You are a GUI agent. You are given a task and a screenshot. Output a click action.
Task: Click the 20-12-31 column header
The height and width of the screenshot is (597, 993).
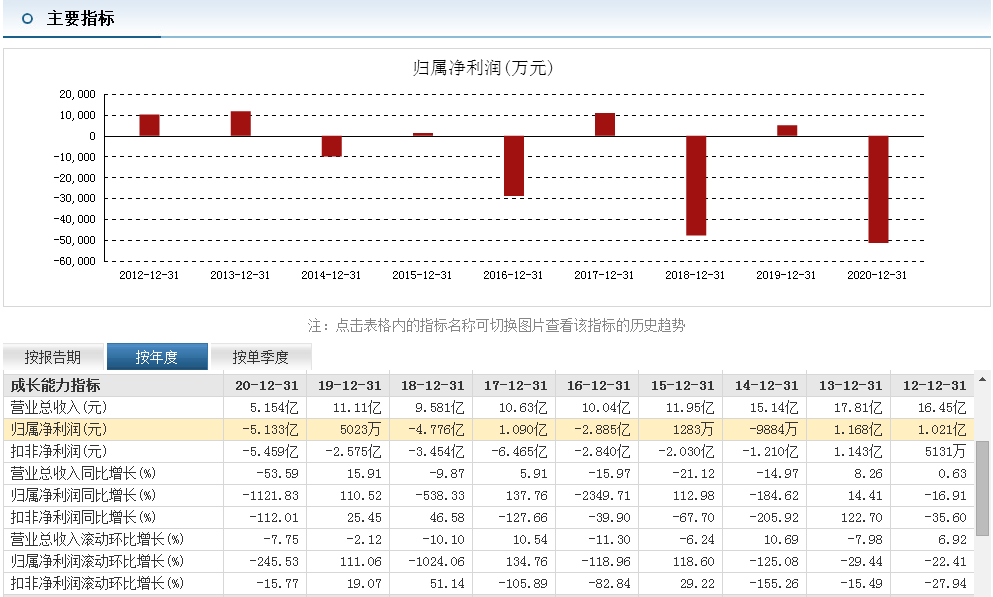pyautogui.click(x=266, y=385)
